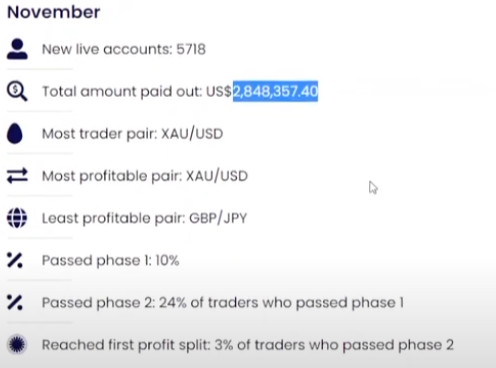This screenshot has width=496, height=368.
Task: Click the starburst icon beside first profit split
Action: coord(17,345)
